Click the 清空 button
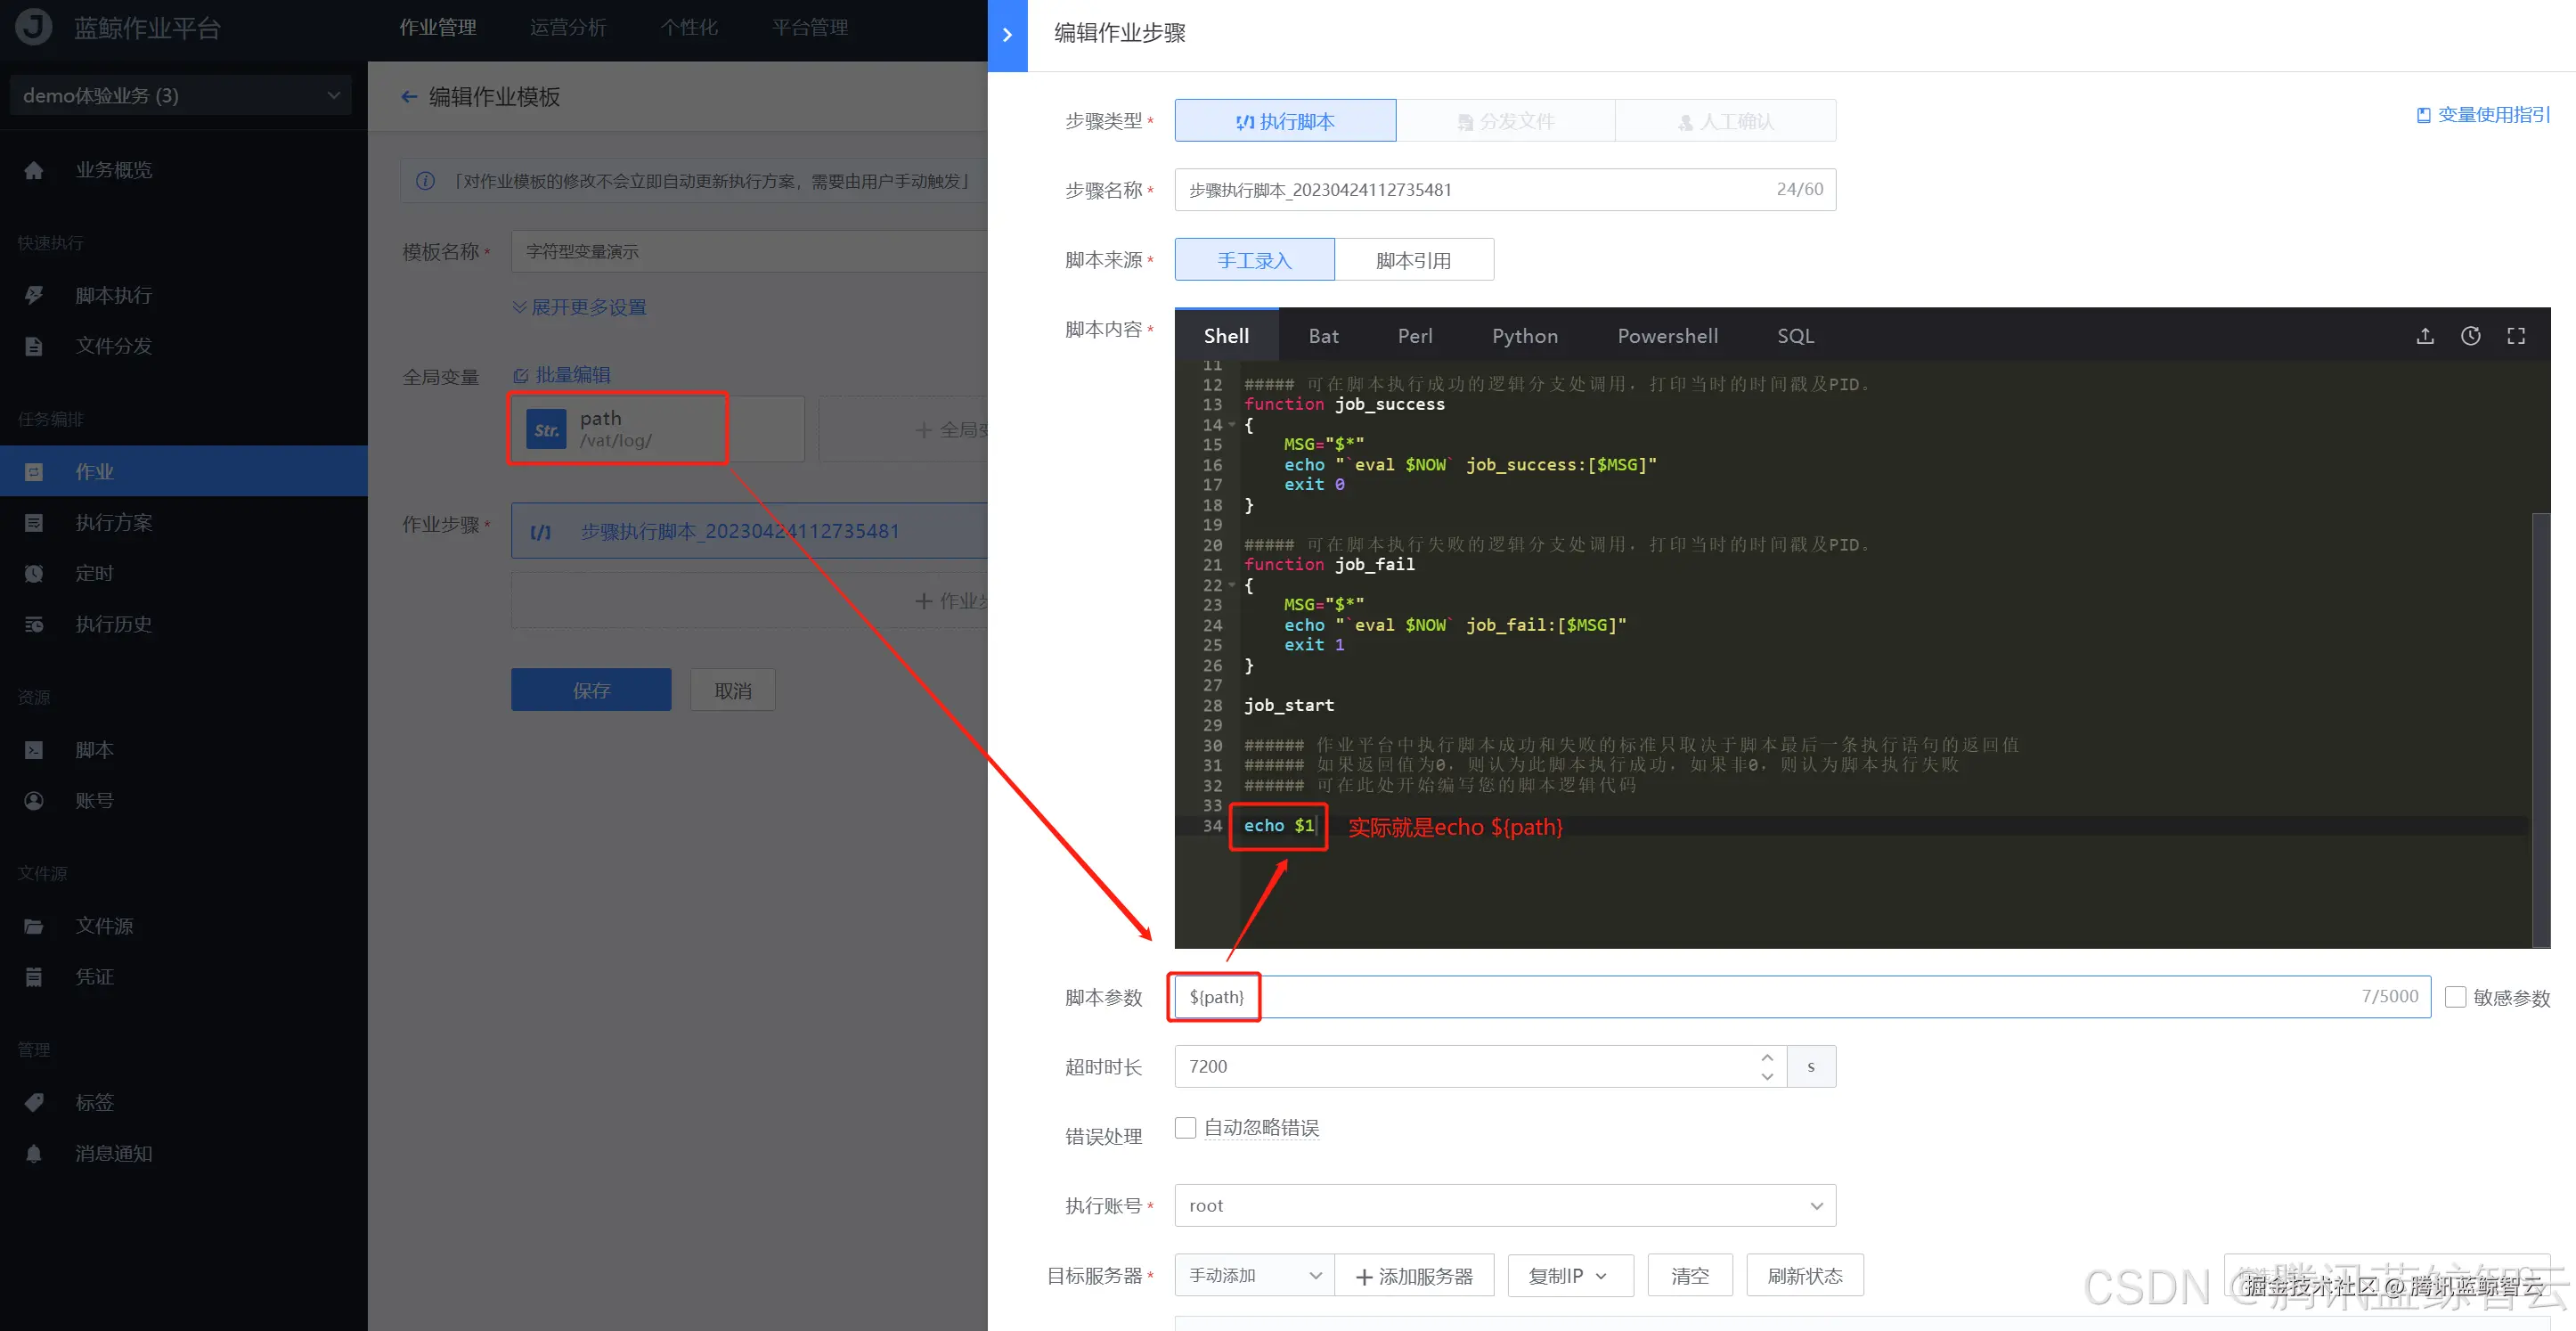 1690,1275
